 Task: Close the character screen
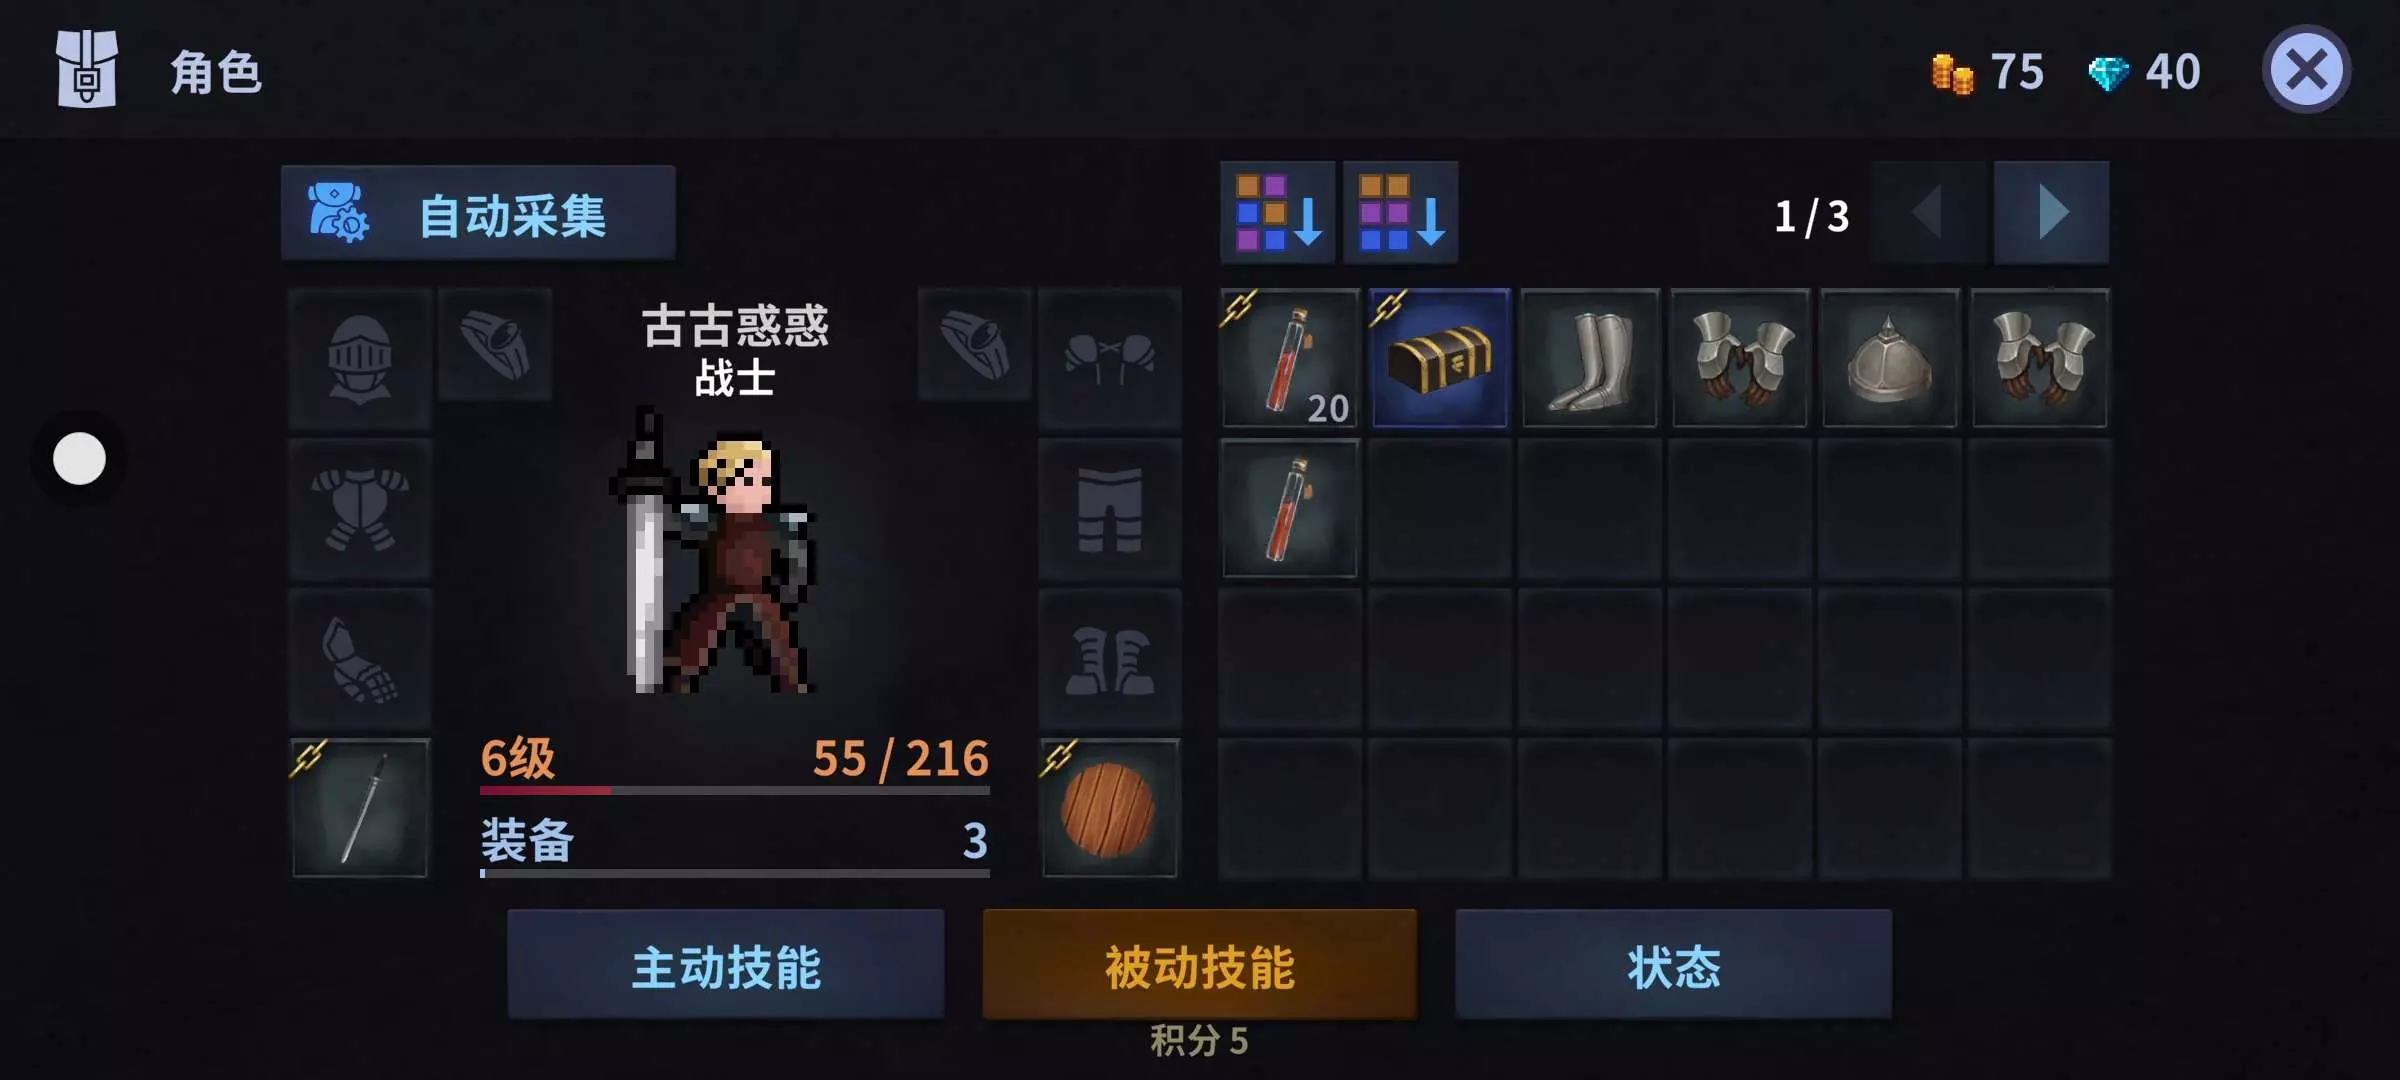tap(2306, 70)
